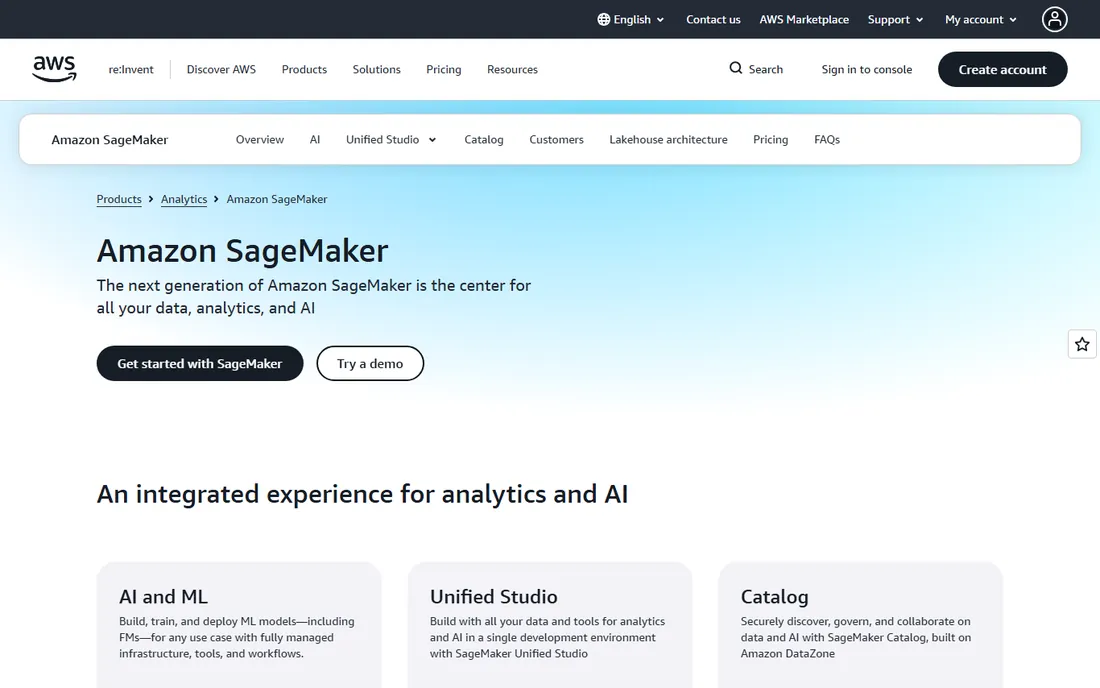Click Sign in to console
This screenshot has height=688, width=1100.
coord(866,69)
